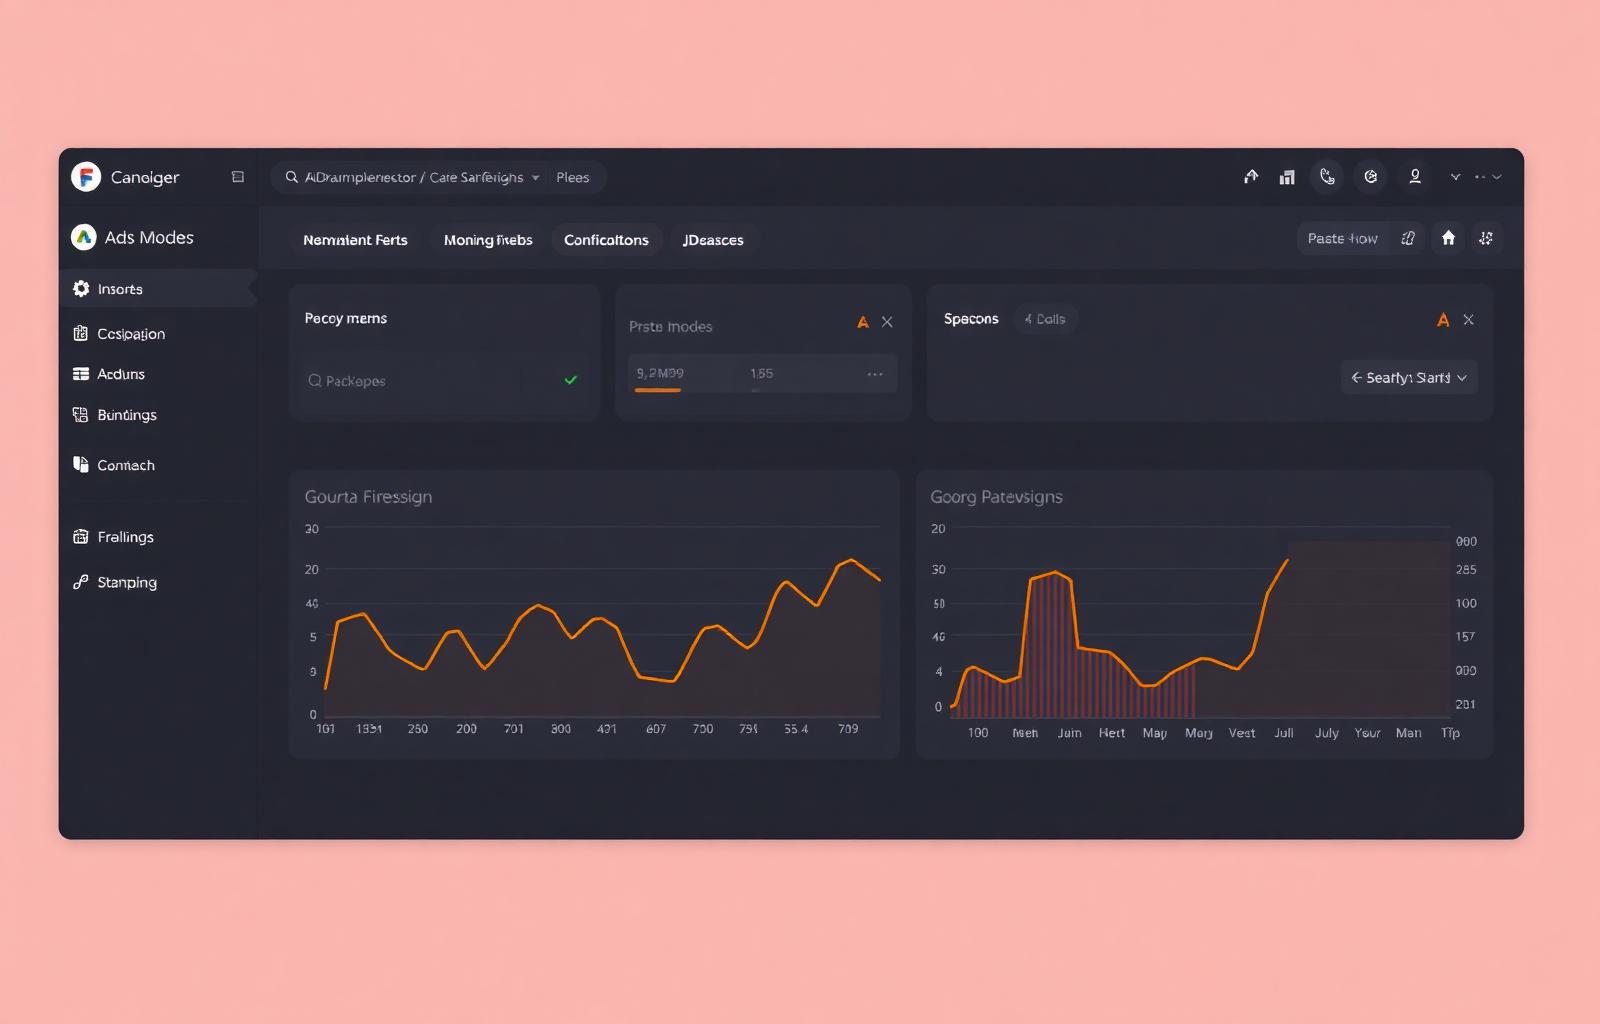Select the Moning fkebs tab
1600x1024 pixels.
(488, 240)
